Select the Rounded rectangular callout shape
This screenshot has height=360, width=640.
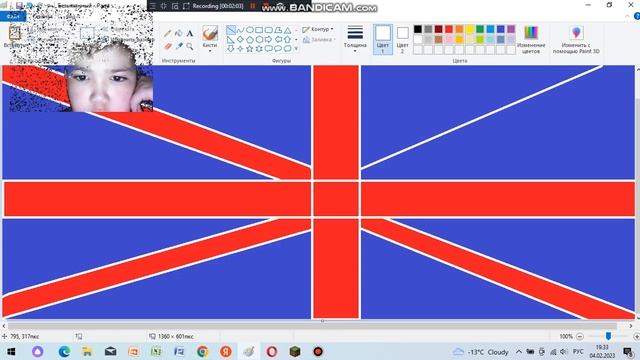(x=269, y=49)
